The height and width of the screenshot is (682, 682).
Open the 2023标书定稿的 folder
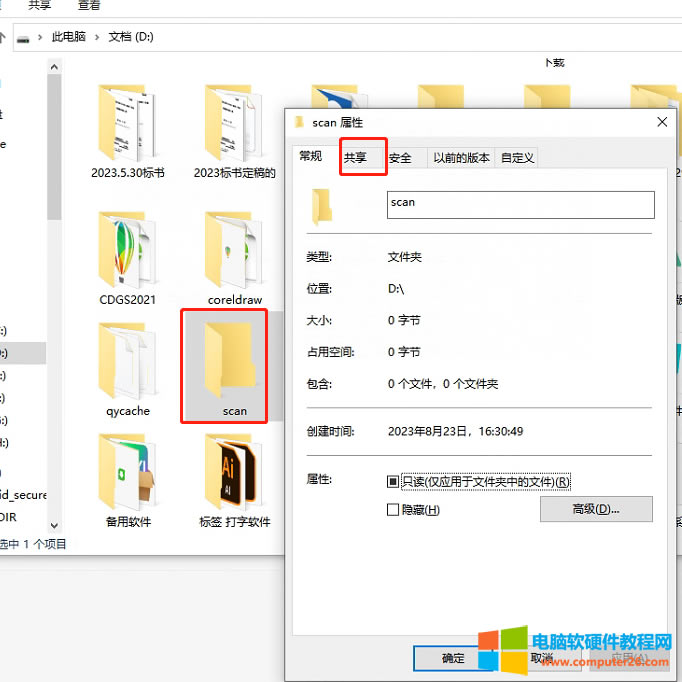[234, 132]
